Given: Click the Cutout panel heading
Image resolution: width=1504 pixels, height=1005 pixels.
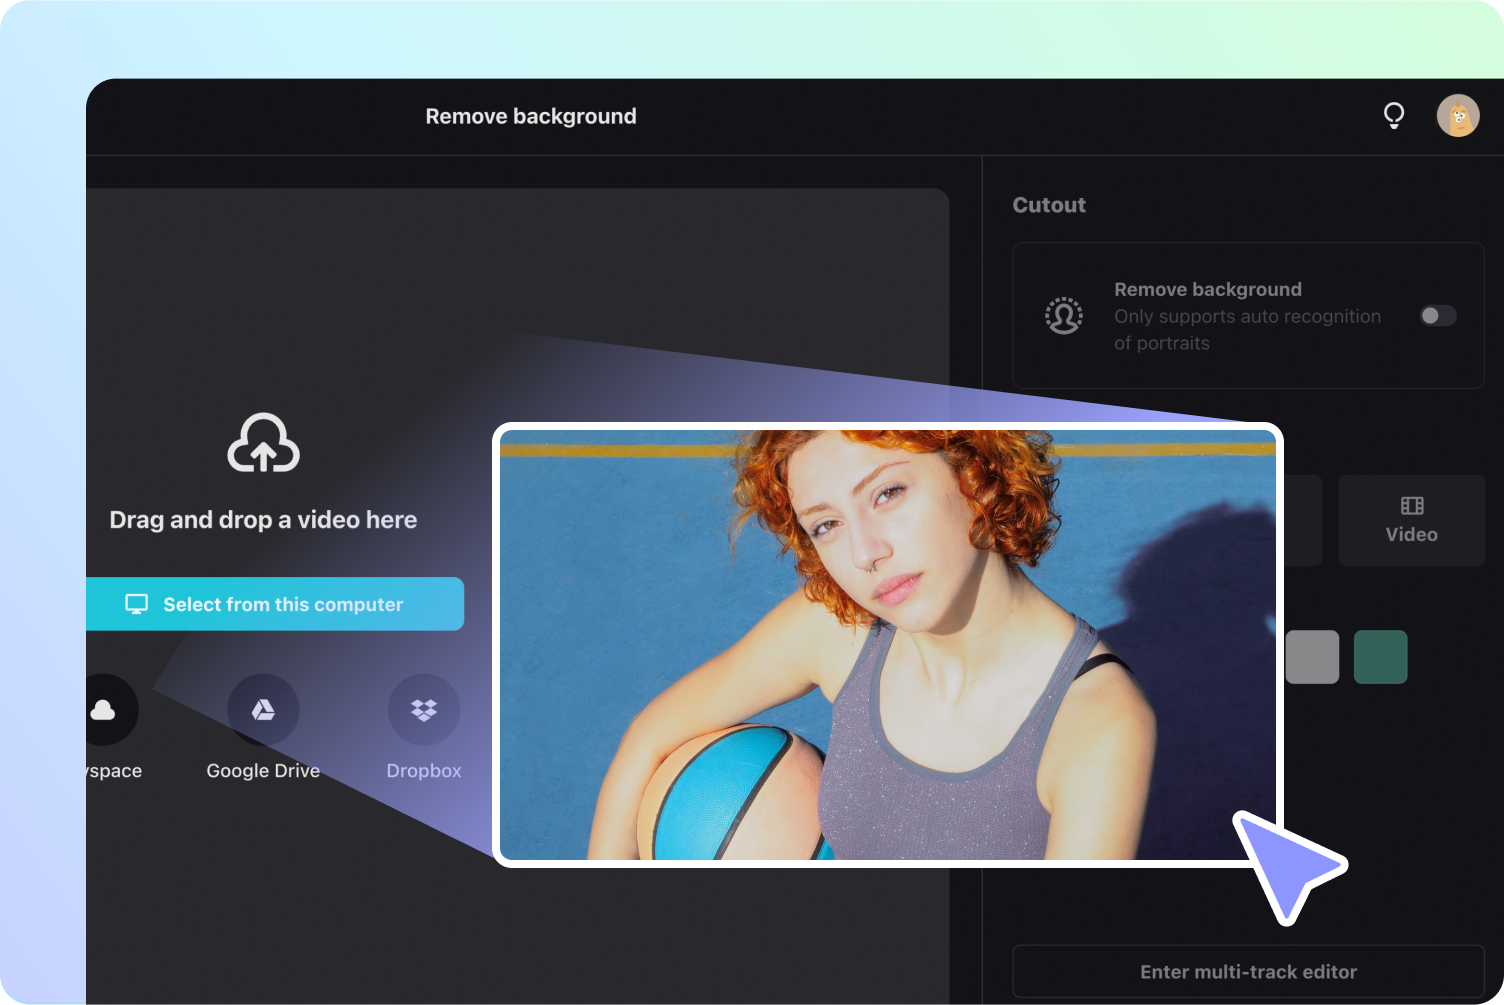Looking at the screenshot, I should [x=1049, y=205].
